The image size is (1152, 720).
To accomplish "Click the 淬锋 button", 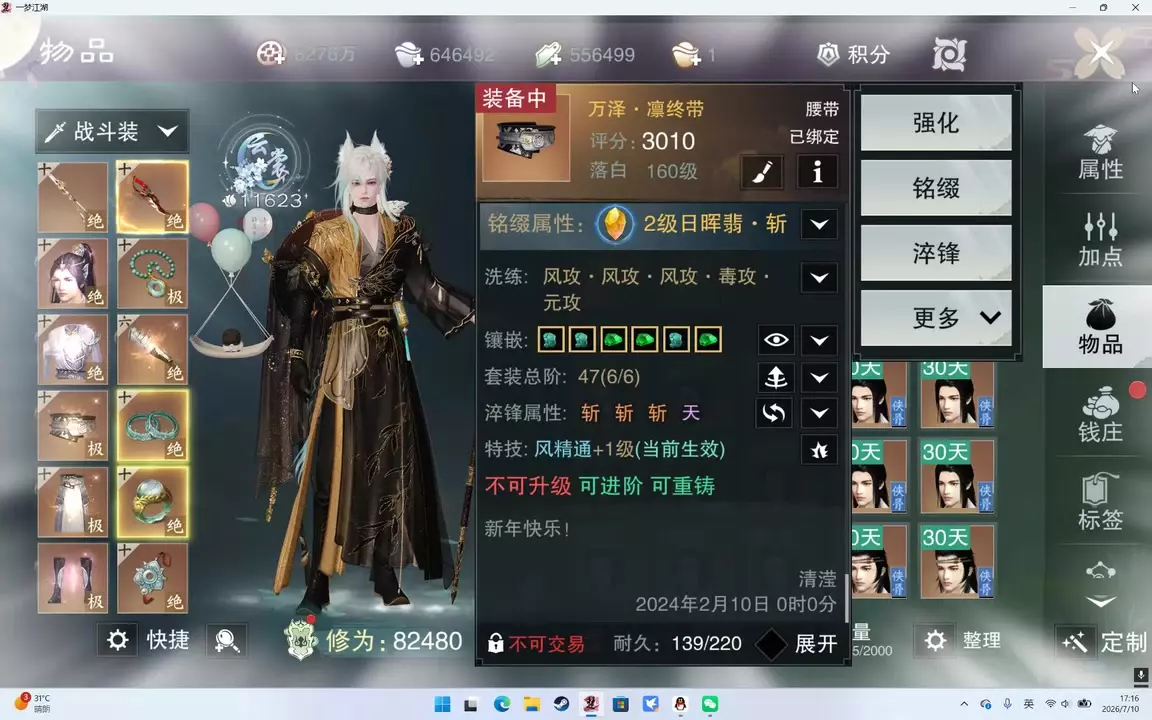I will [936, 253].
